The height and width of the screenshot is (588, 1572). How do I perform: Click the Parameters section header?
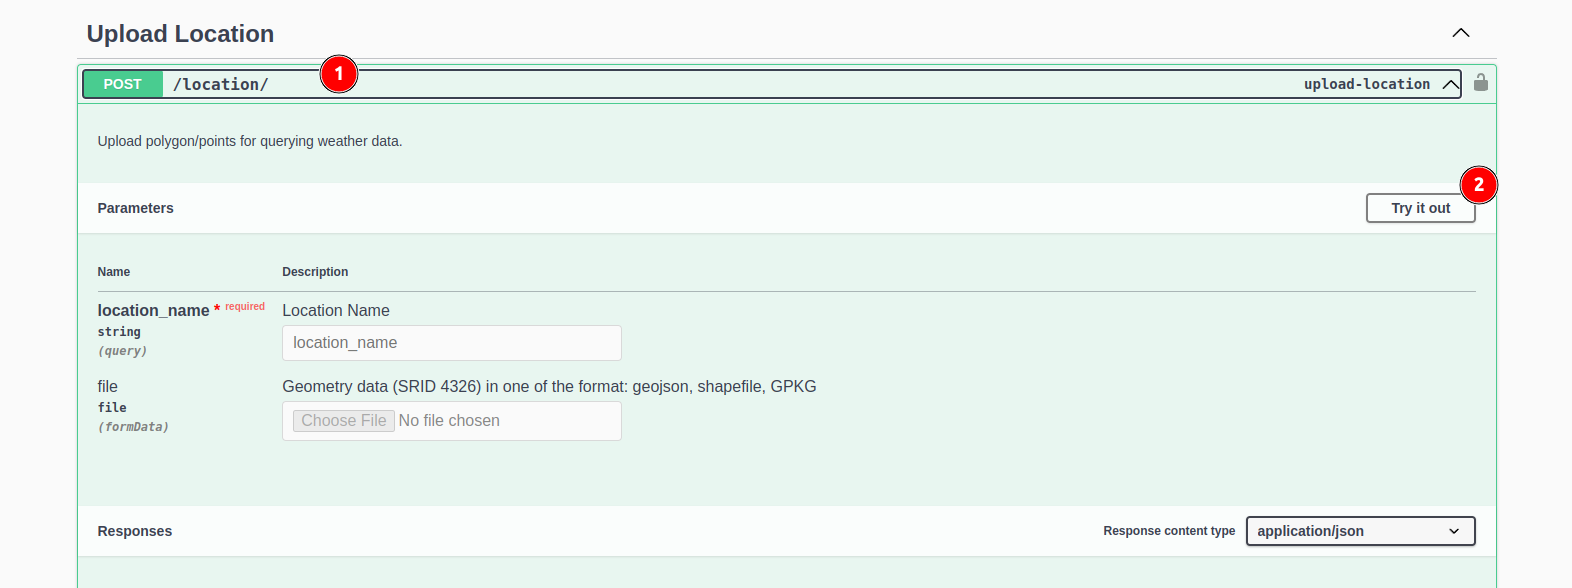tap(136, 208)
